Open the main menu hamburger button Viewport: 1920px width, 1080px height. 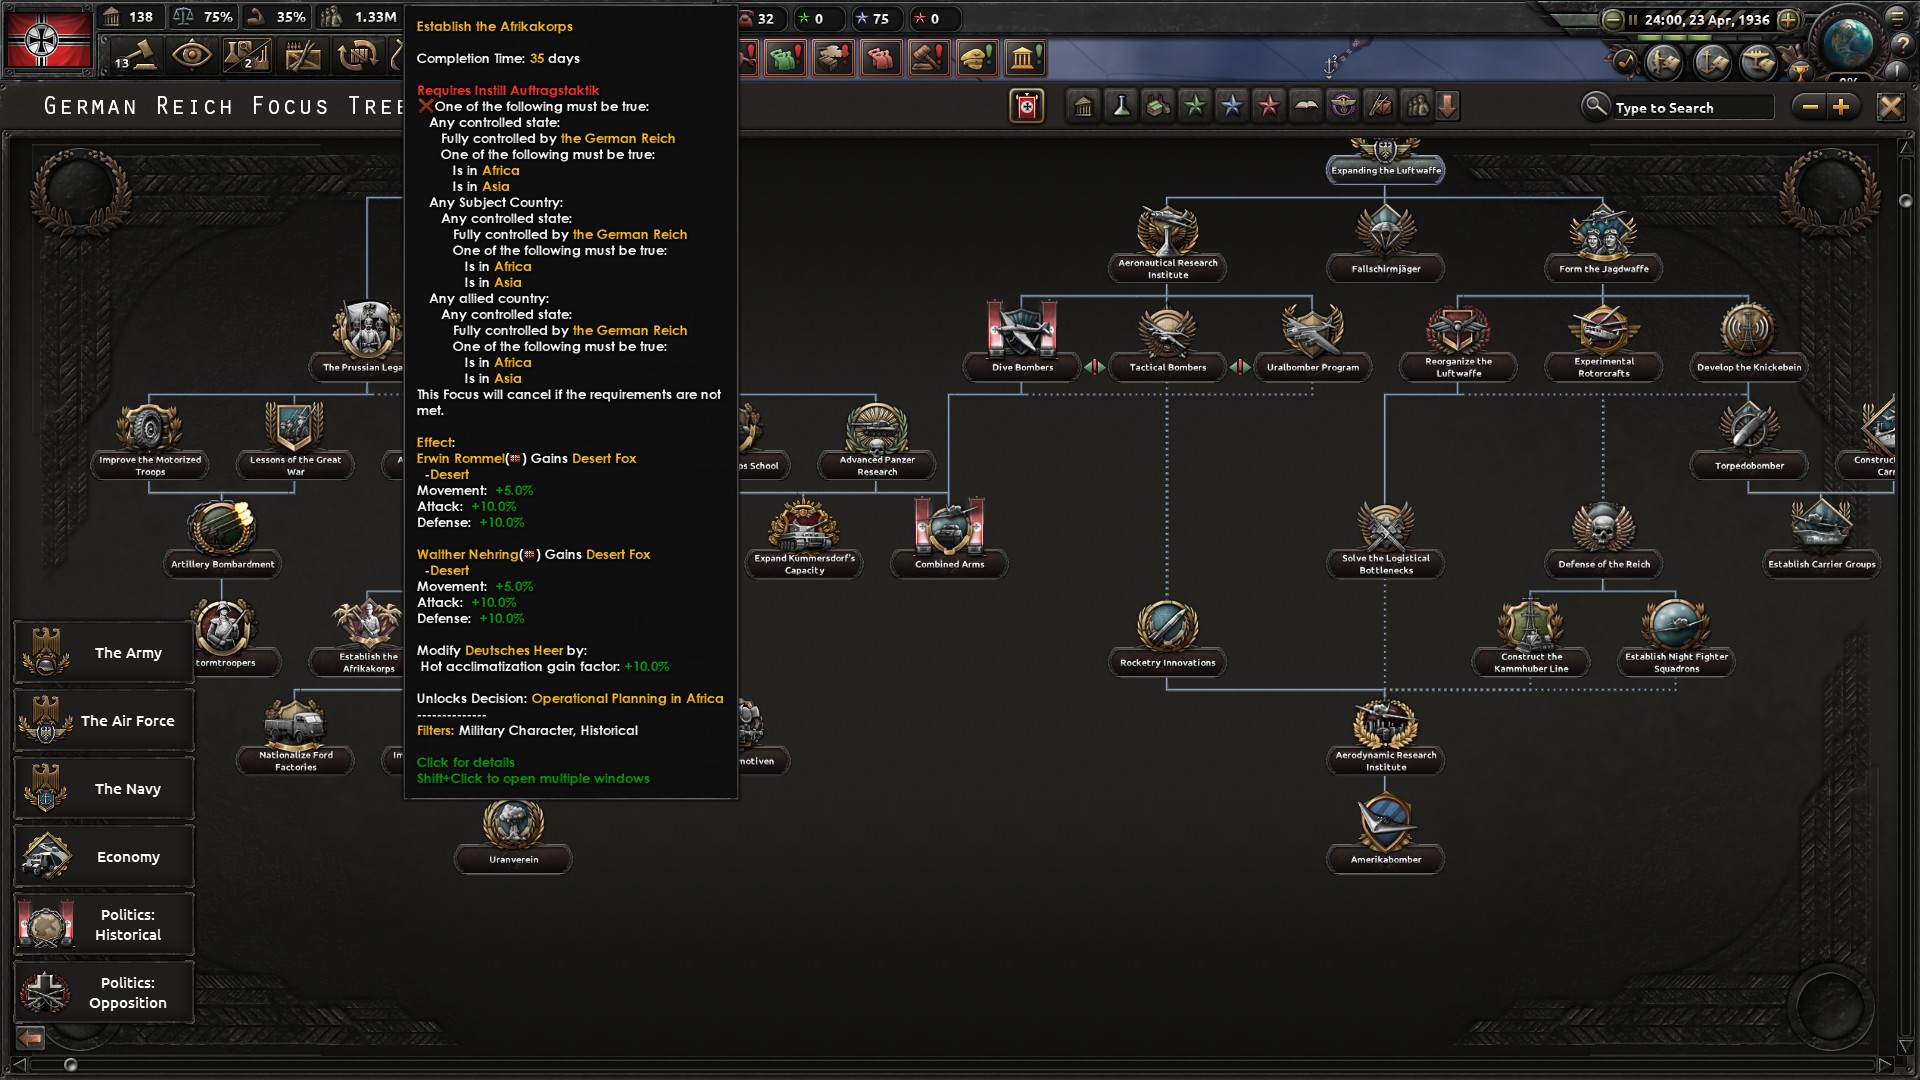1897,17
